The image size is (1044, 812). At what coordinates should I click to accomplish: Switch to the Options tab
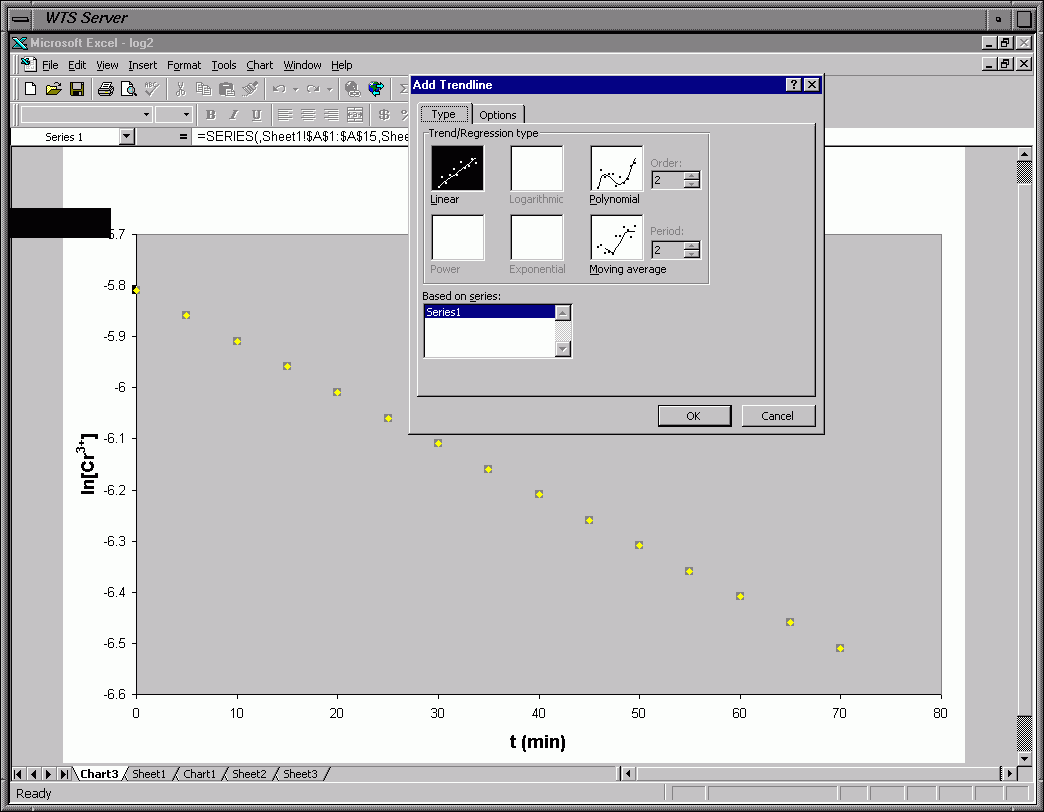click(x=497, y=115)
